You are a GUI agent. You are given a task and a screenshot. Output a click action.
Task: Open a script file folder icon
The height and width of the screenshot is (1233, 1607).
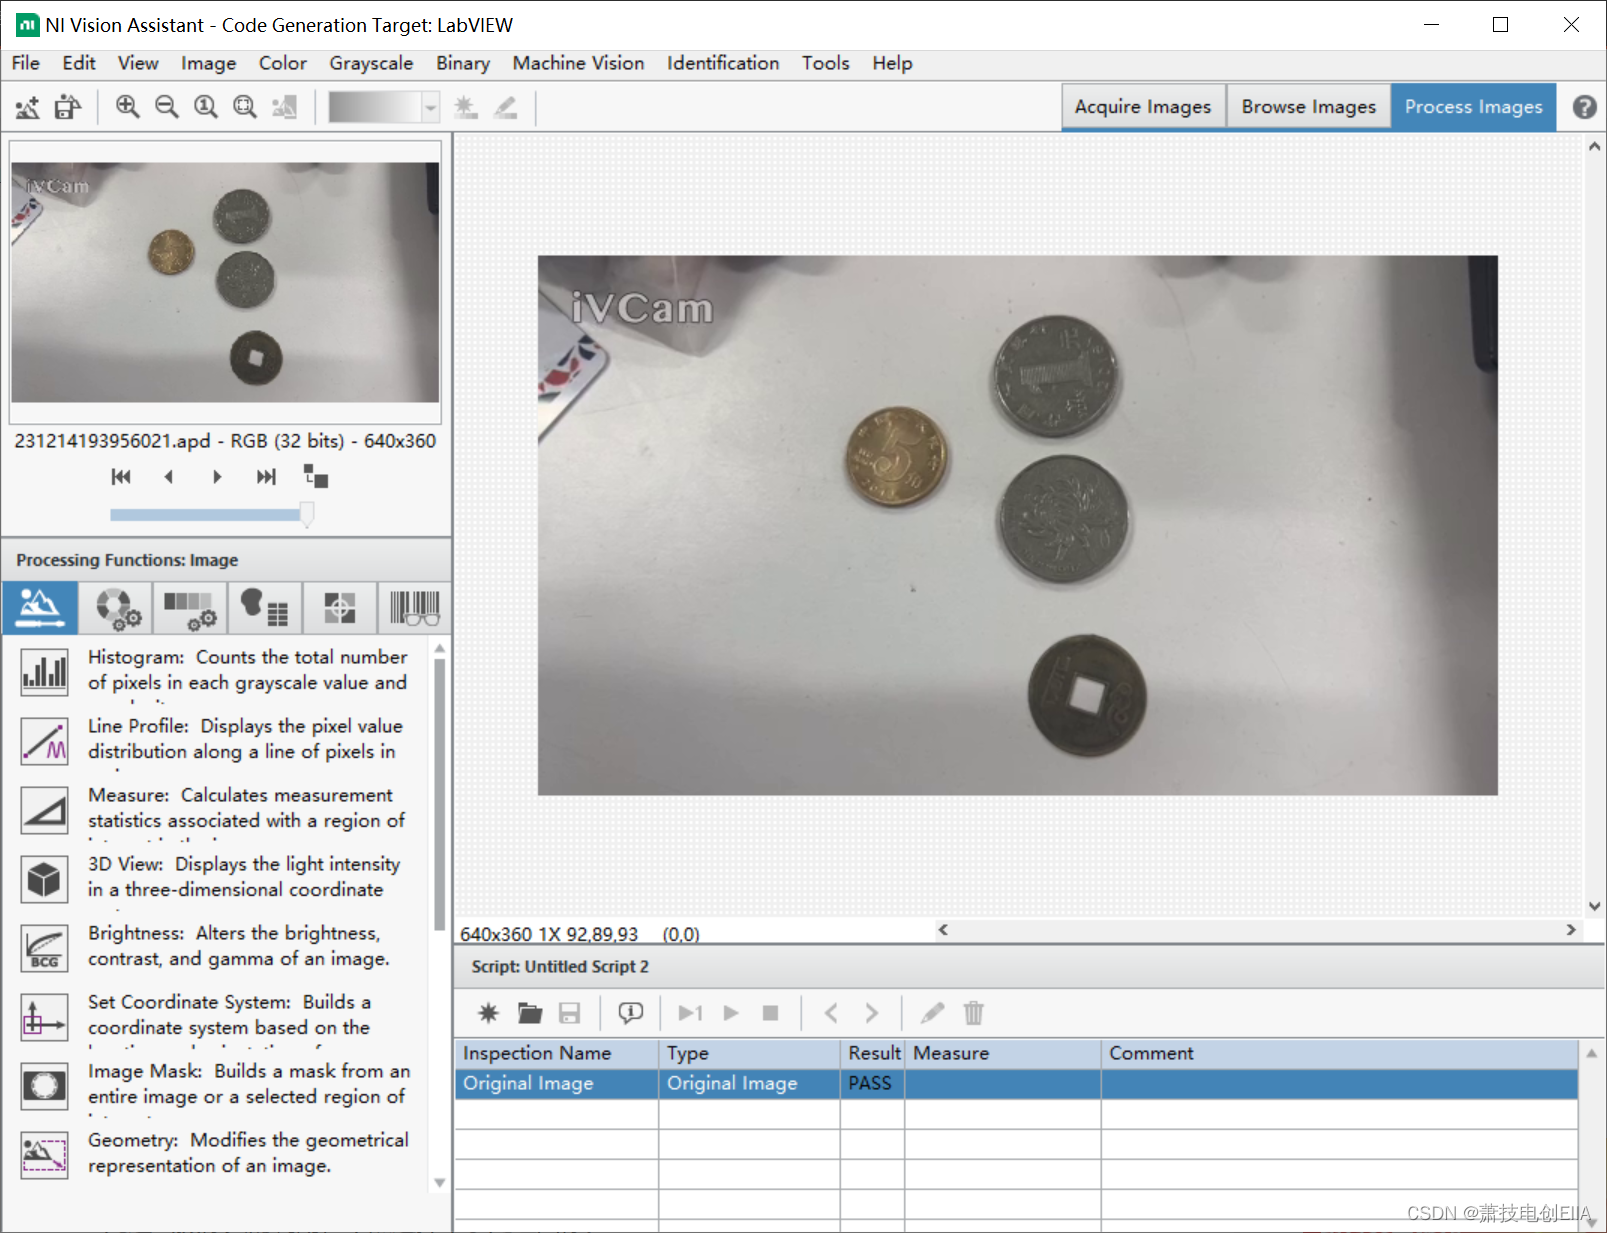coord(530,1013)
